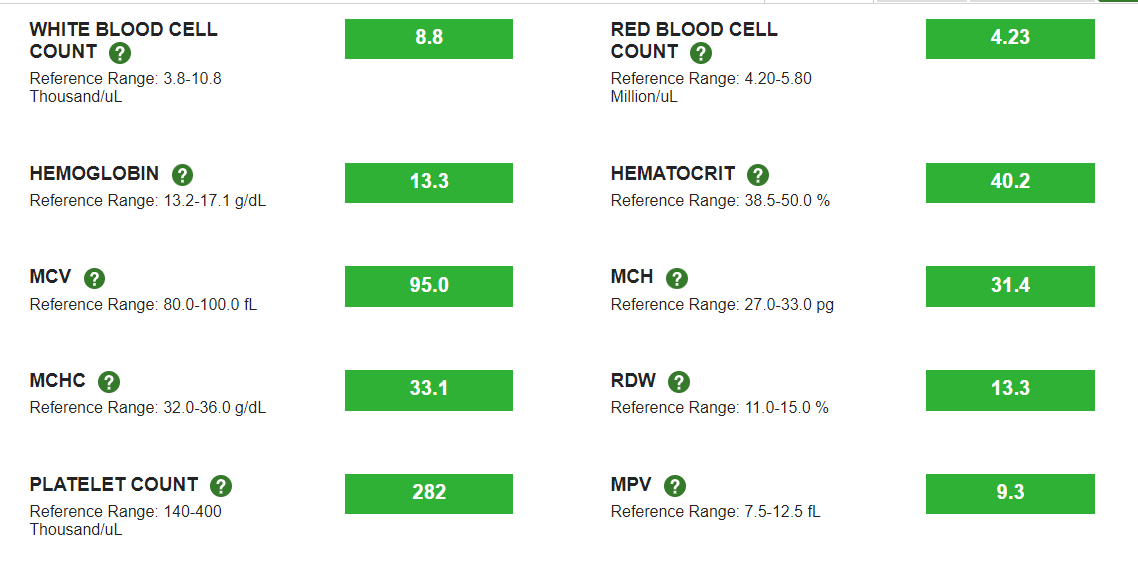The height and width of the screenshot is (575, 1138).
Task: Open the MCHC info question icon
Action: pyautogui.click(x=109, y=382)
